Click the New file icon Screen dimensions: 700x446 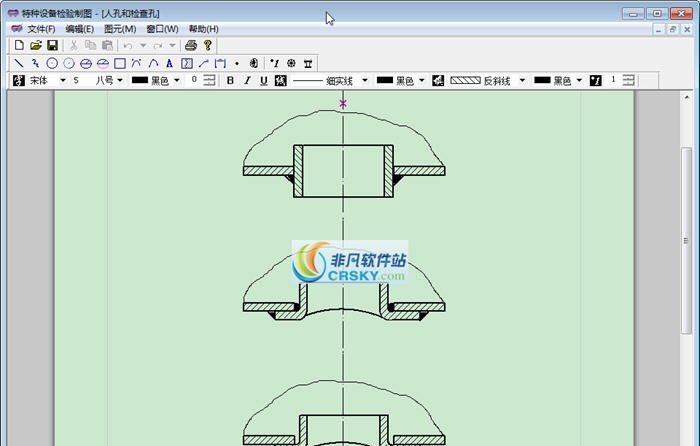click(x=19, y=46)
